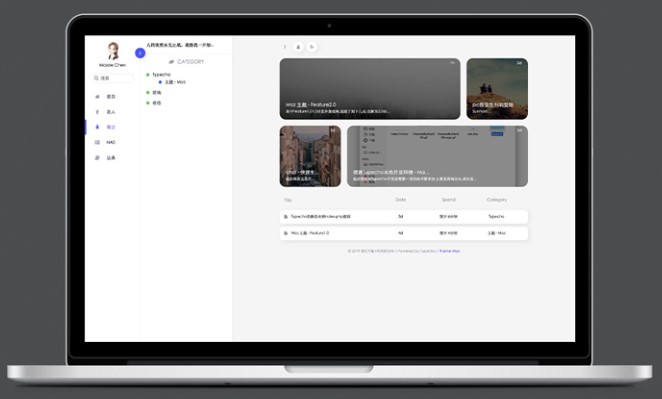Select the second green-dot category
Viewport: 662px width, 399px height.
157,92
